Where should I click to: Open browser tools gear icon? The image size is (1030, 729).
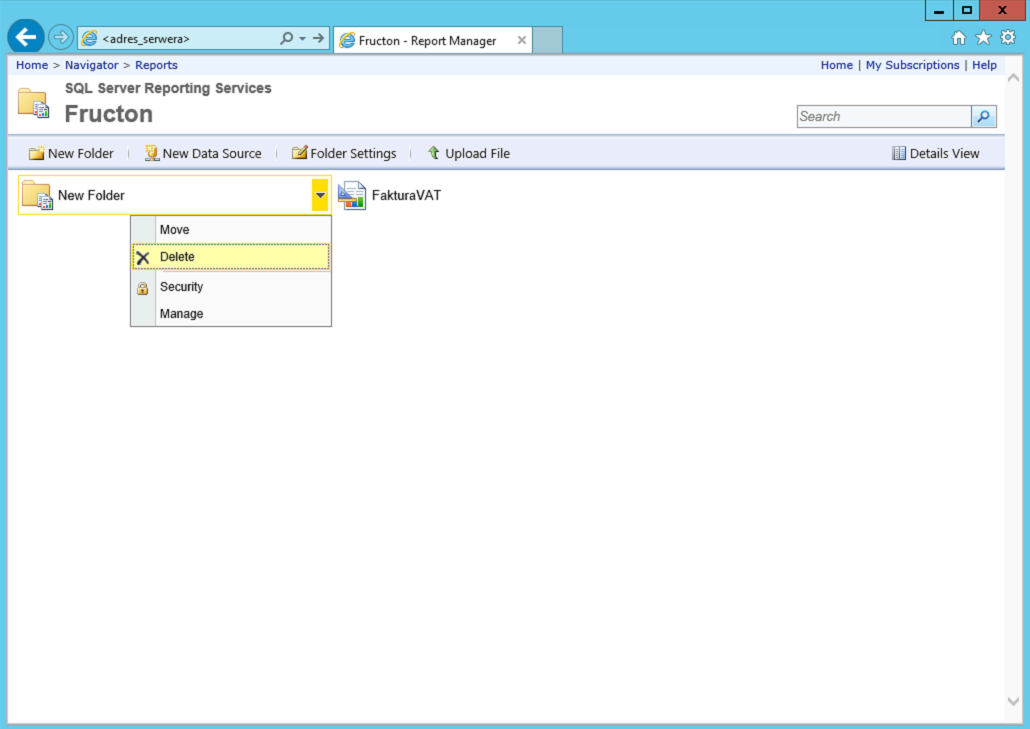click(1008, 37)
